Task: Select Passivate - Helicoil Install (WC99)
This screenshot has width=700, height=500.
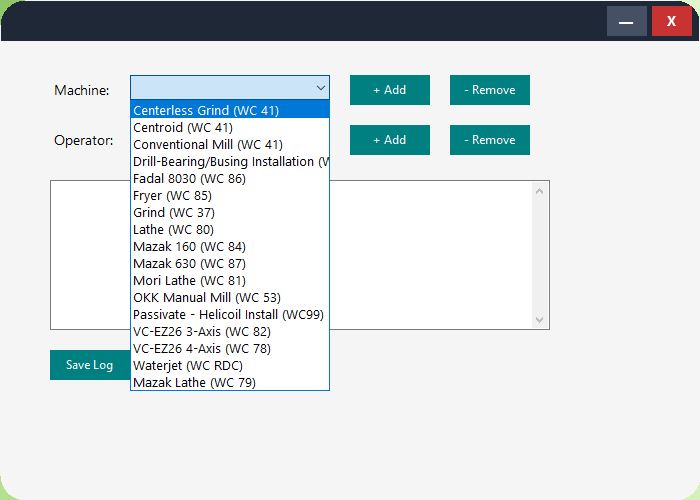Action: 229,315
